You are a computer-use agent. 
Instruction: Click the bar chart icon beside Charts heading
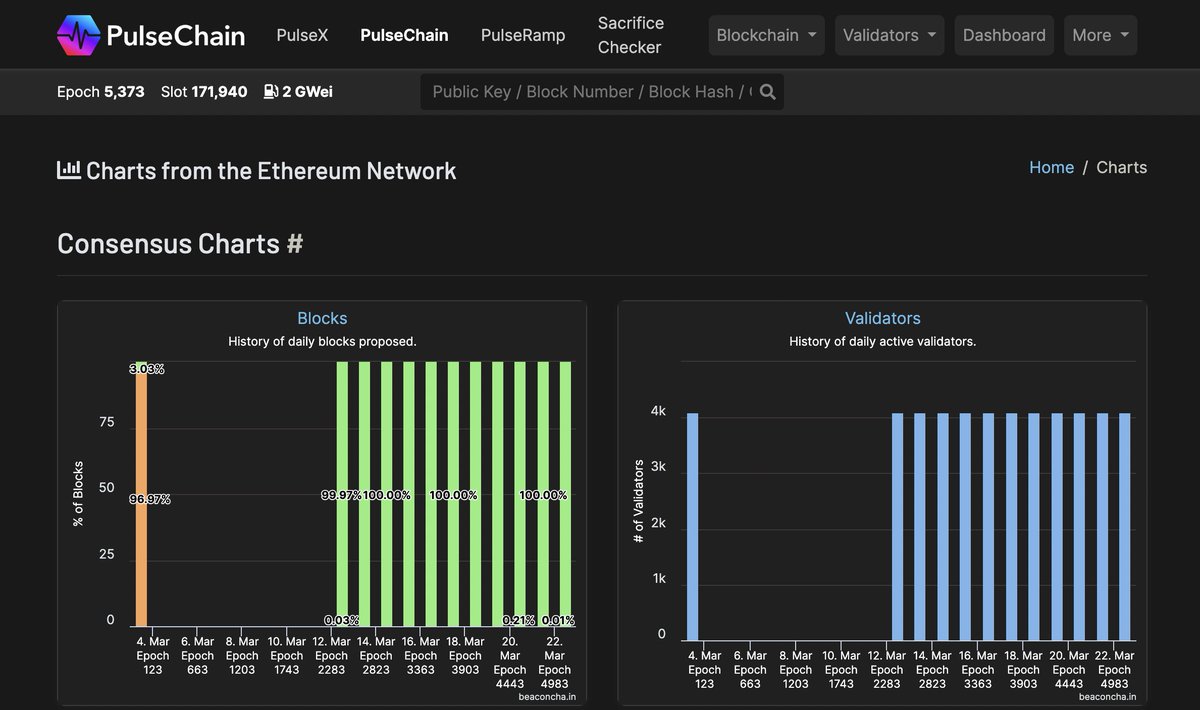[69, 170]
